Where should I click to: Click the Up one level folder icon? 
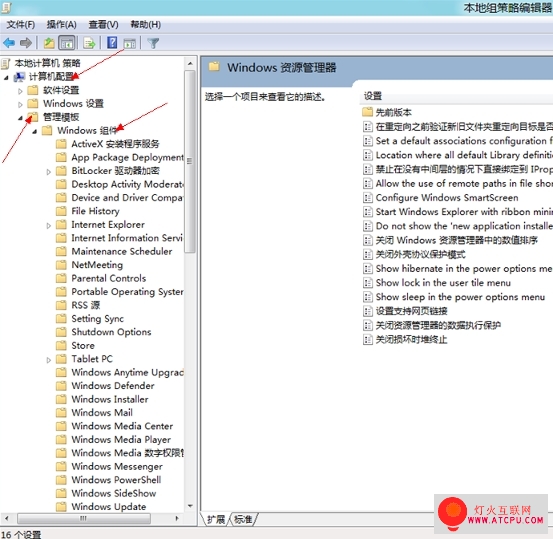49,43
